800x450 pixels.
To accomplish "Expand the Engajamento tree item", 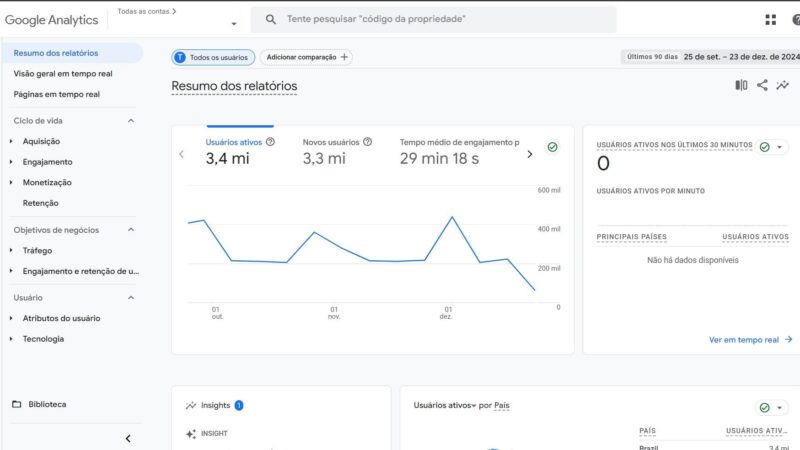I will click(x=11, y=162).
